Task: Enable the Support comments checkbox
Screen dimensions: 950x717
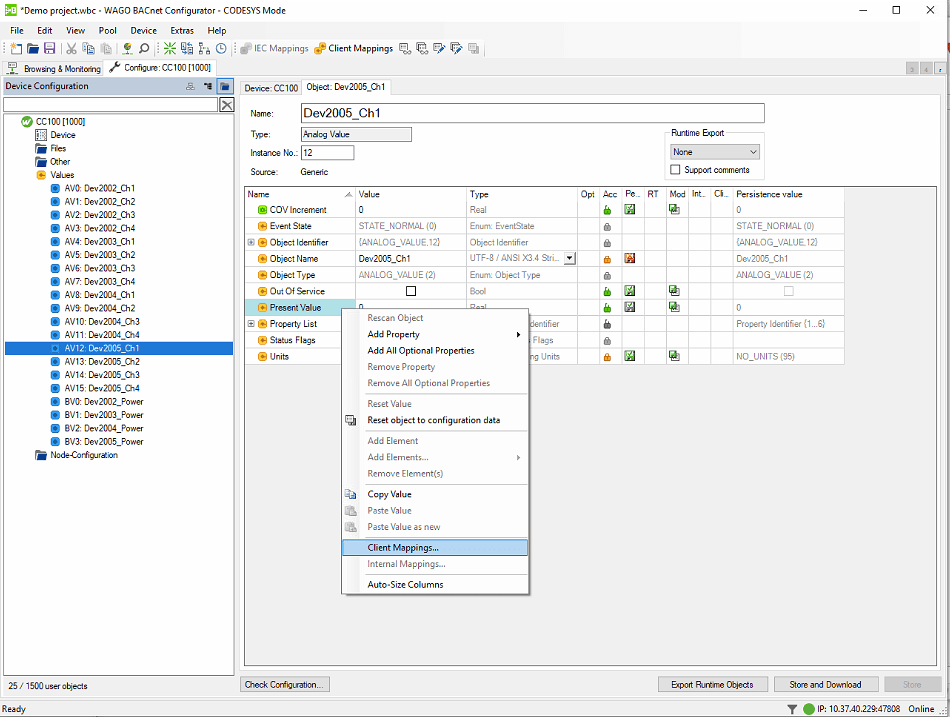Action: tap(676, 170)
